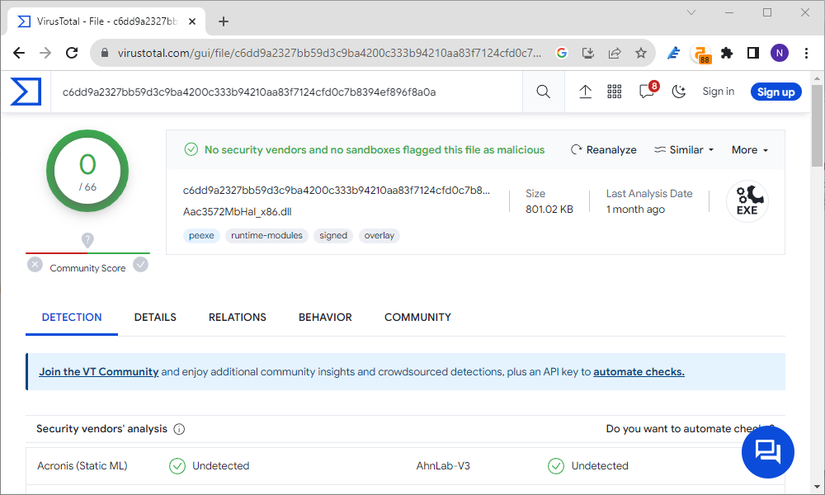Screen dimensions: 825x495
Task: Toggle dark mode moon icon
Action: click(x=679, y=92)
